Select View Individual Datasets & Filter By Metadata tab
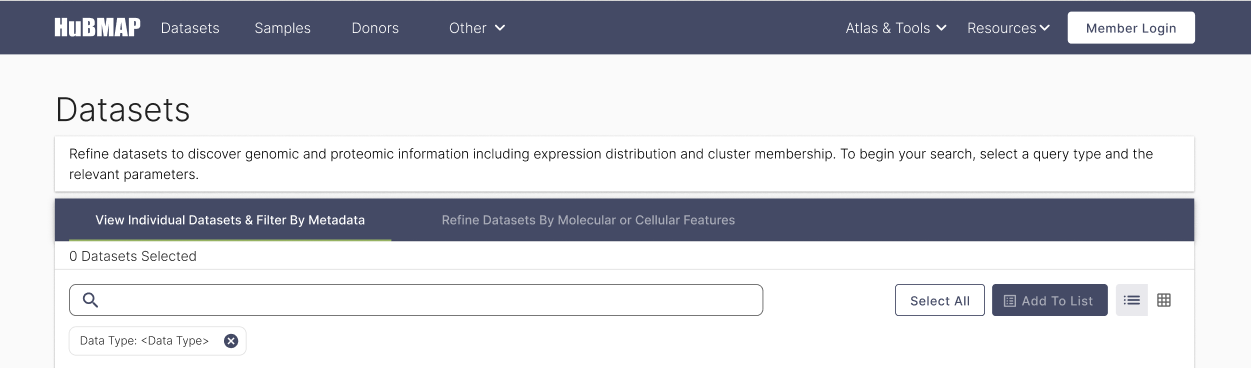Image resolution: width=1251 pixels, height=368 pixels. coord(230,220)
